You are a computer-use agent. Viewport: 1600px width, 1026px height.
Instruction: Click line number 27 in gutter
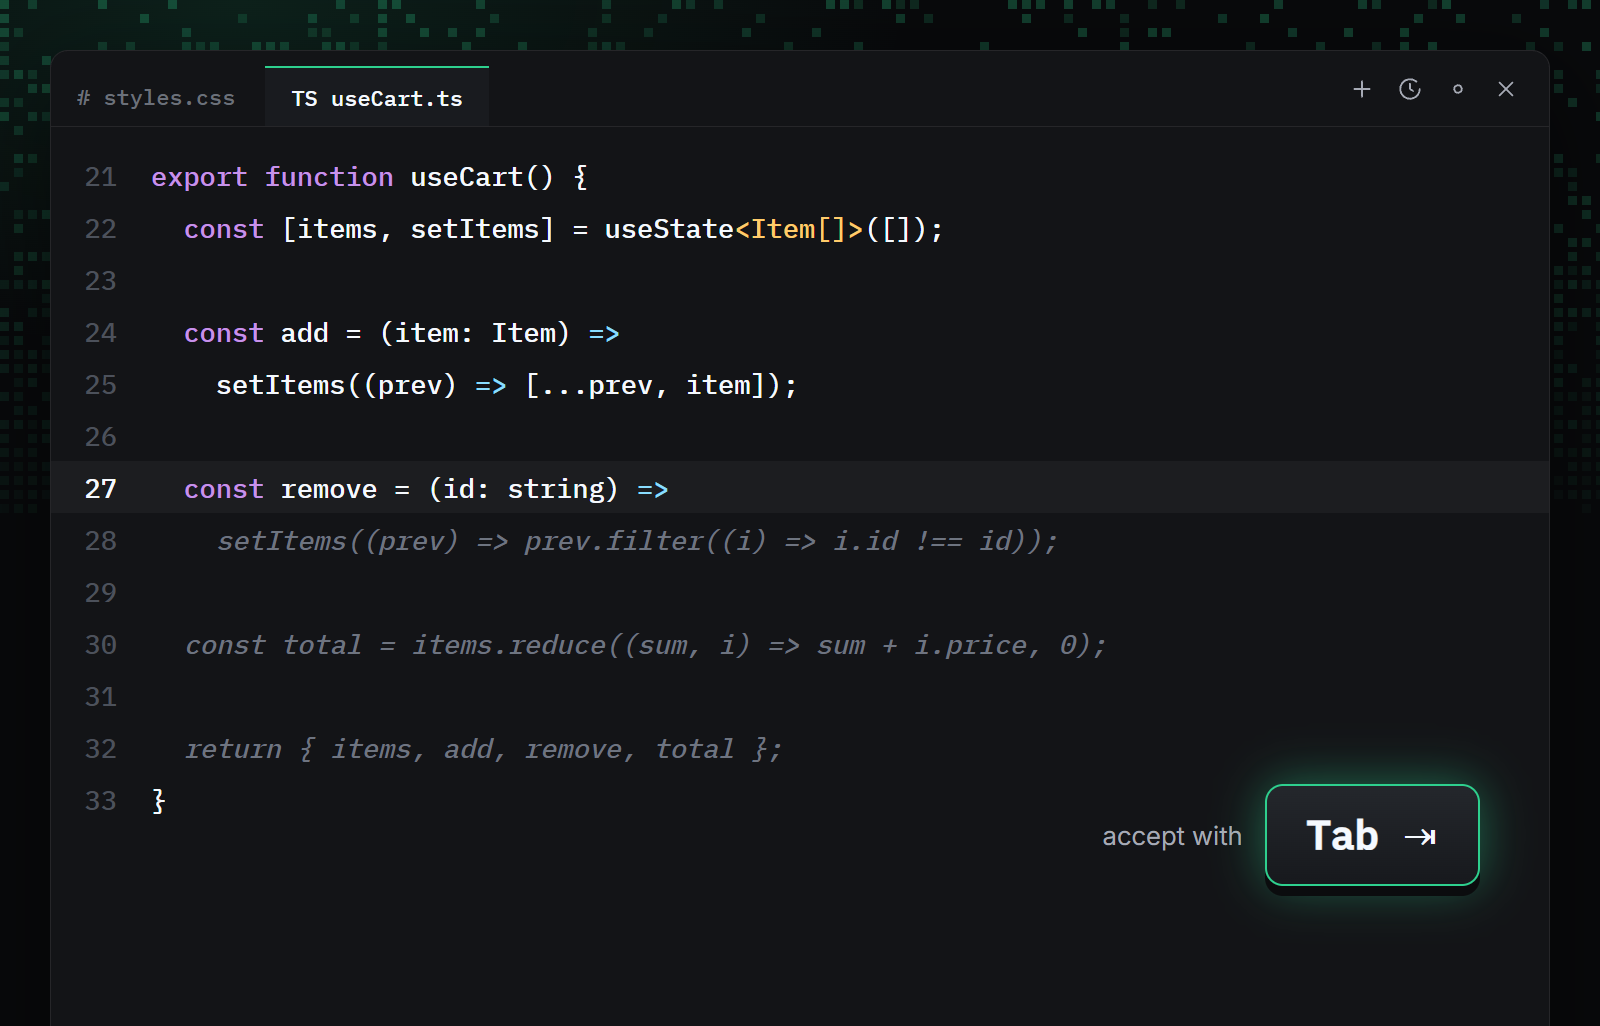click(x=101, y=489)
